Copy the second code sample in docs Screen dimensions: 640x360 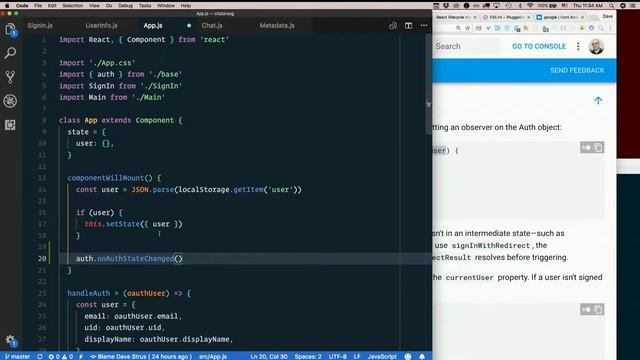click(x=598, y=309)
